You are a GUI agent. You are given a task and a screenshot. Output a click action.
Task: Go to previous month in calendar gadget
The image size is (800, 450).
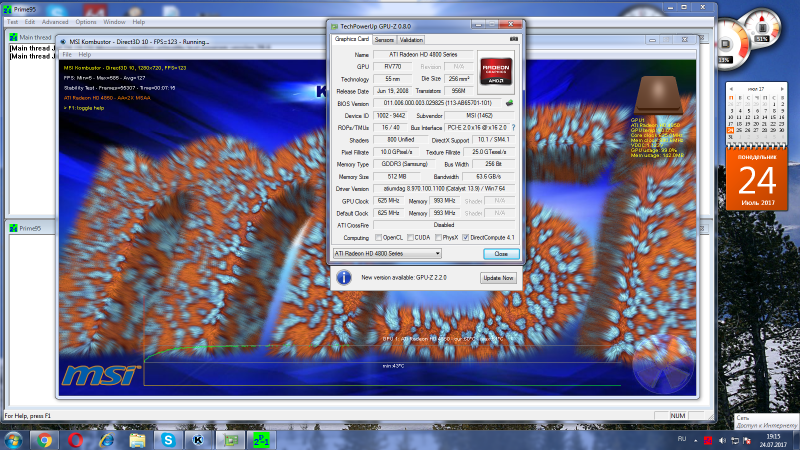tap(731, 89)
